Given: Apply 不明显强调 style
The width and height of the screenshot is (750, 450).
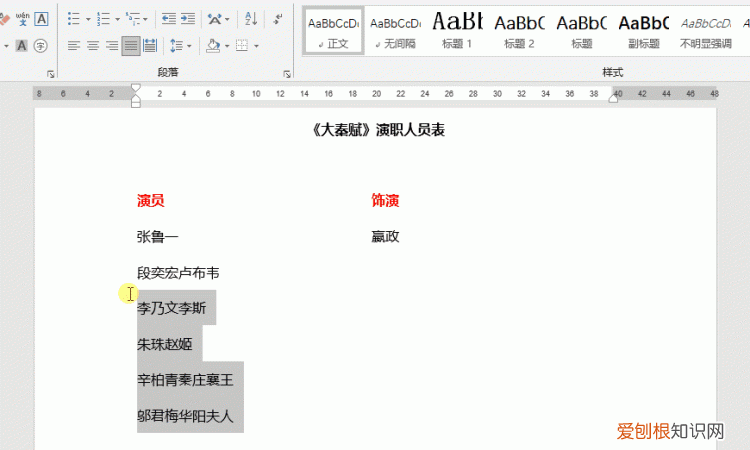Looking at the screenshot, I should (706, 32).
